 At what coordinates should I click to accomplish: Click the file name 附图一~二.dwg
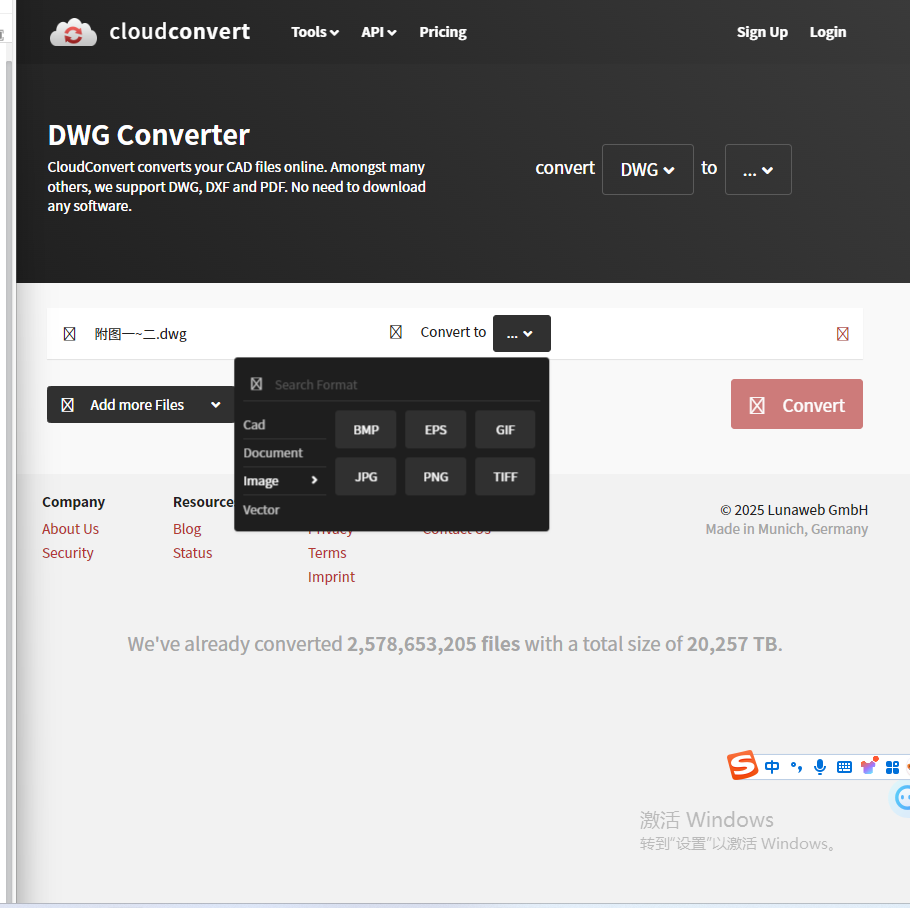(x=140, y=334)
